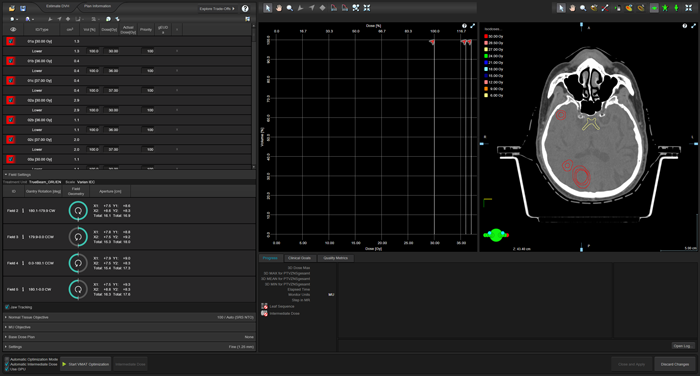
Task: Toggle checkbox for structure 01a [30.00 Gy]
Action: pyautogui.click(x=10, y=41)
